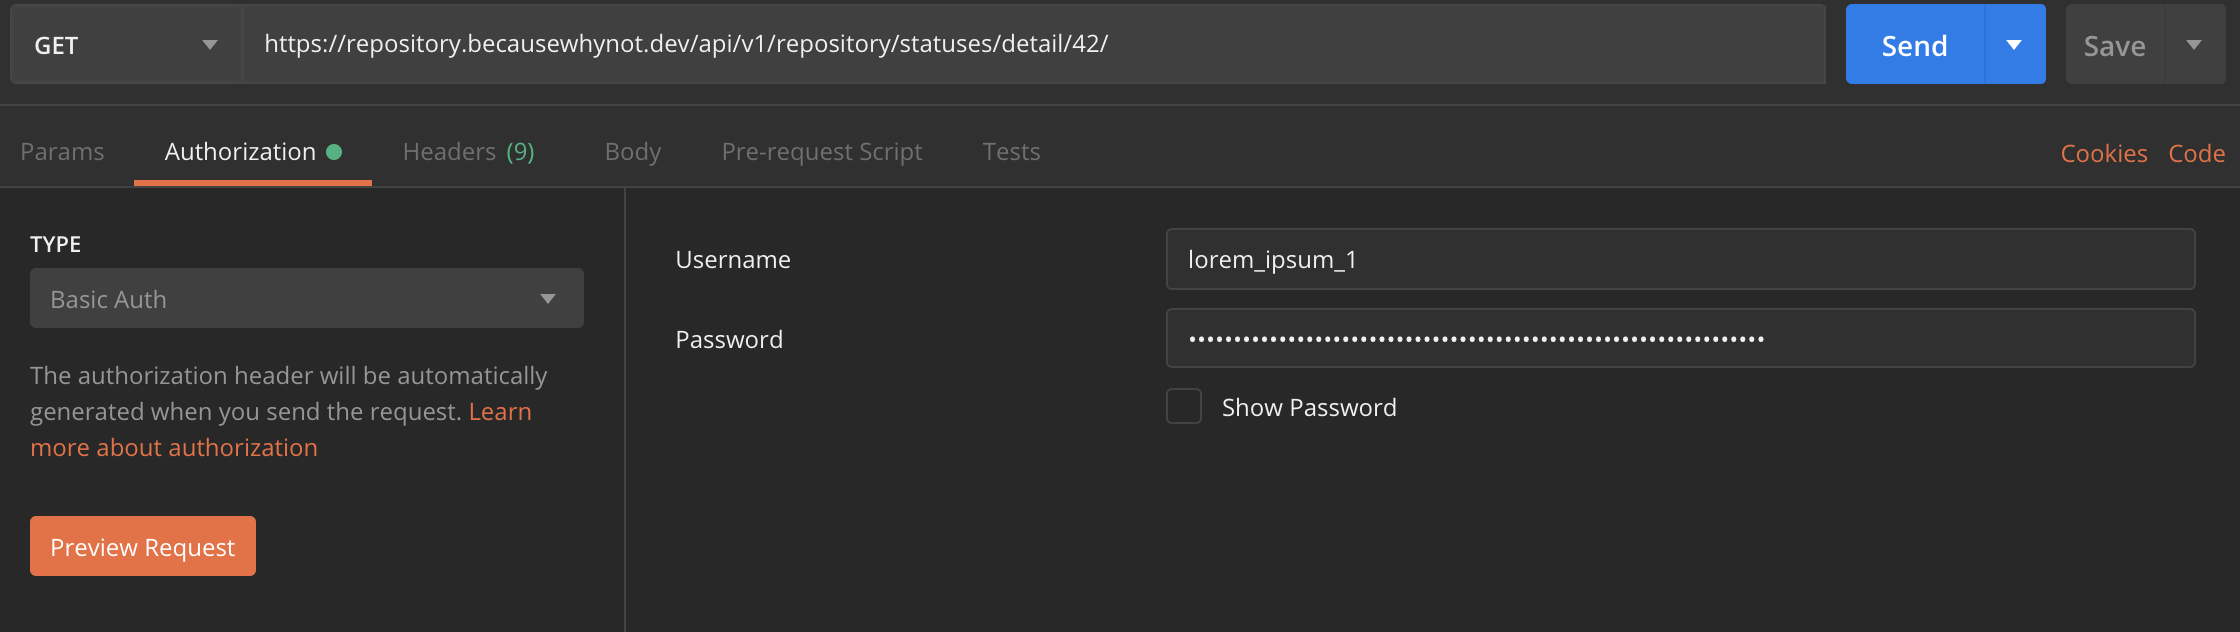2240x632 pixels.
Task: Click the Username field with lorem_ipsum_1
Action: [1680, 259]
